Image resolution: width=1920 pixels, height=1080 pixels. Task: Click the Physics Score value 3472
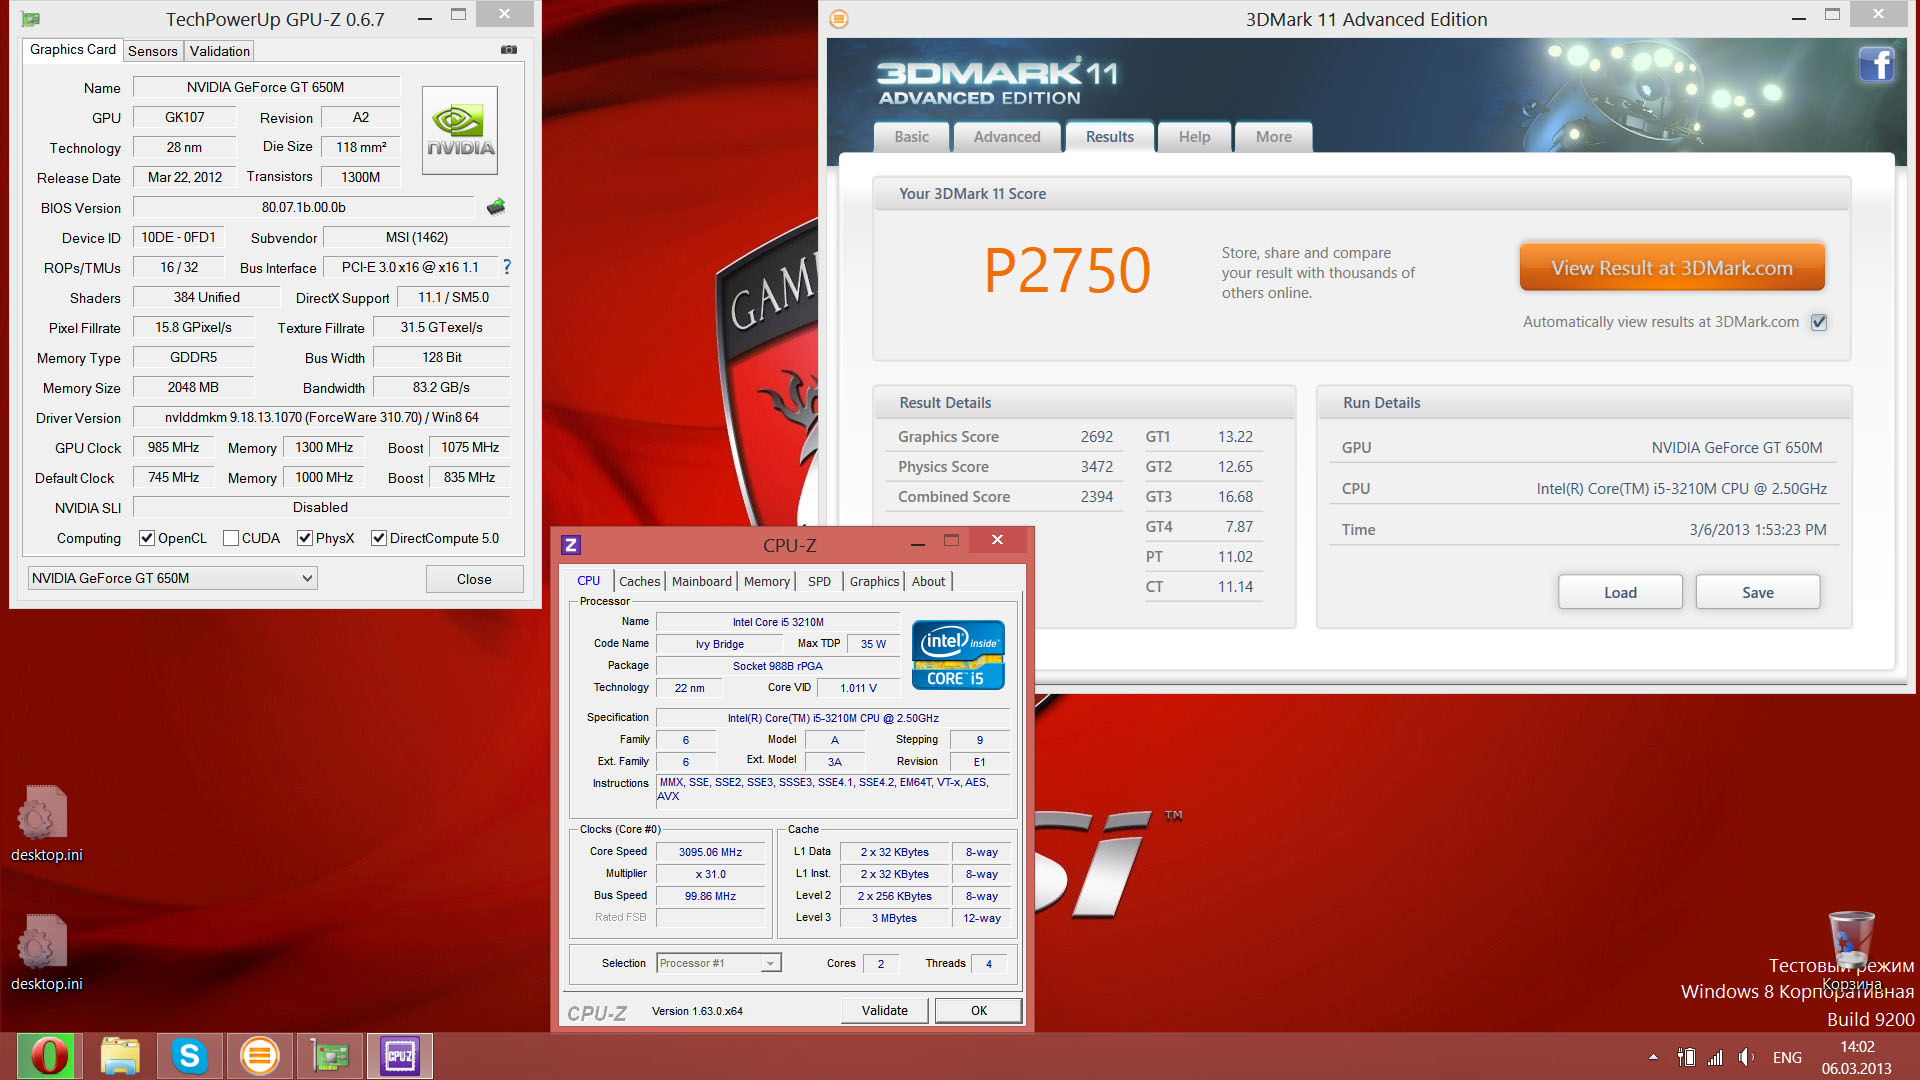tap(1096, 467)
